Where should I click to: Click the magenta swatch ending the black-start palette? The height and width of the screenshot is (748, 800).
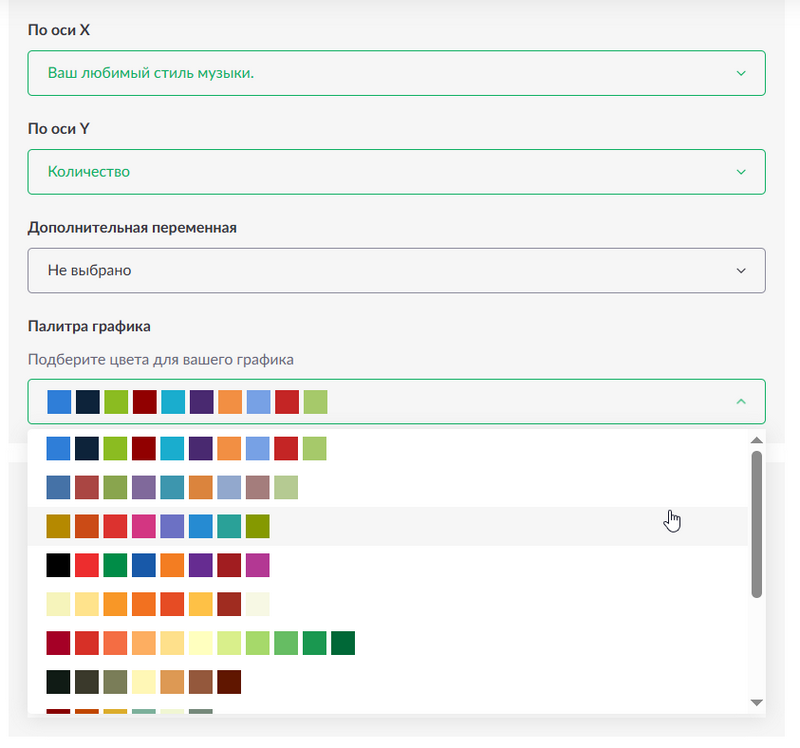click(258, 565)
